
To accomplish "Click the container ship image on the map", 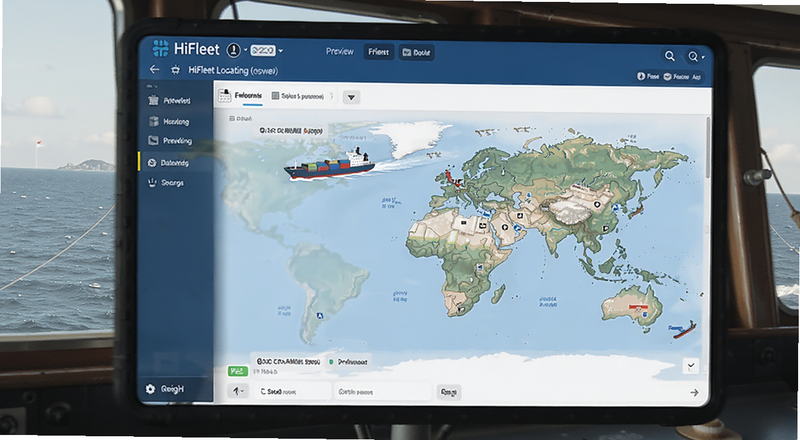I will coord(329,164).
